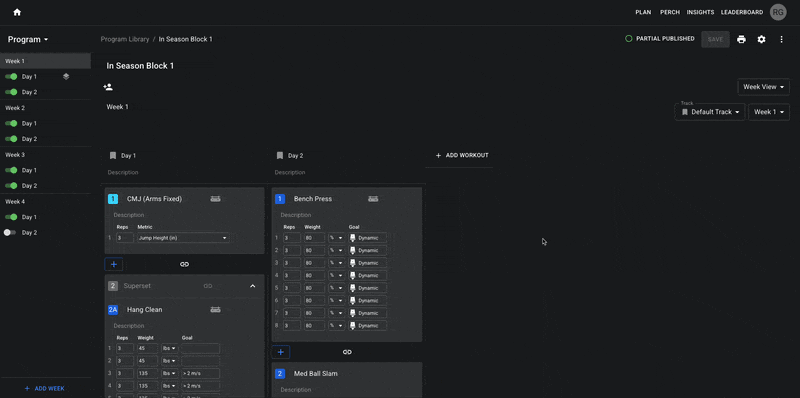This screenshot has width=800, height=398.
Task: Click the link icon below CMJ card
Action: click(x=185, y=264)
